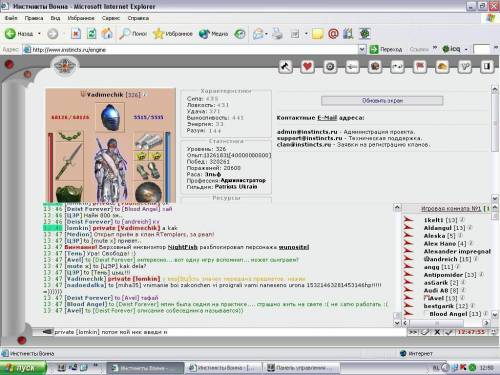
Task: Click the Vadimechik character name
Action: [x=105, y=95]
